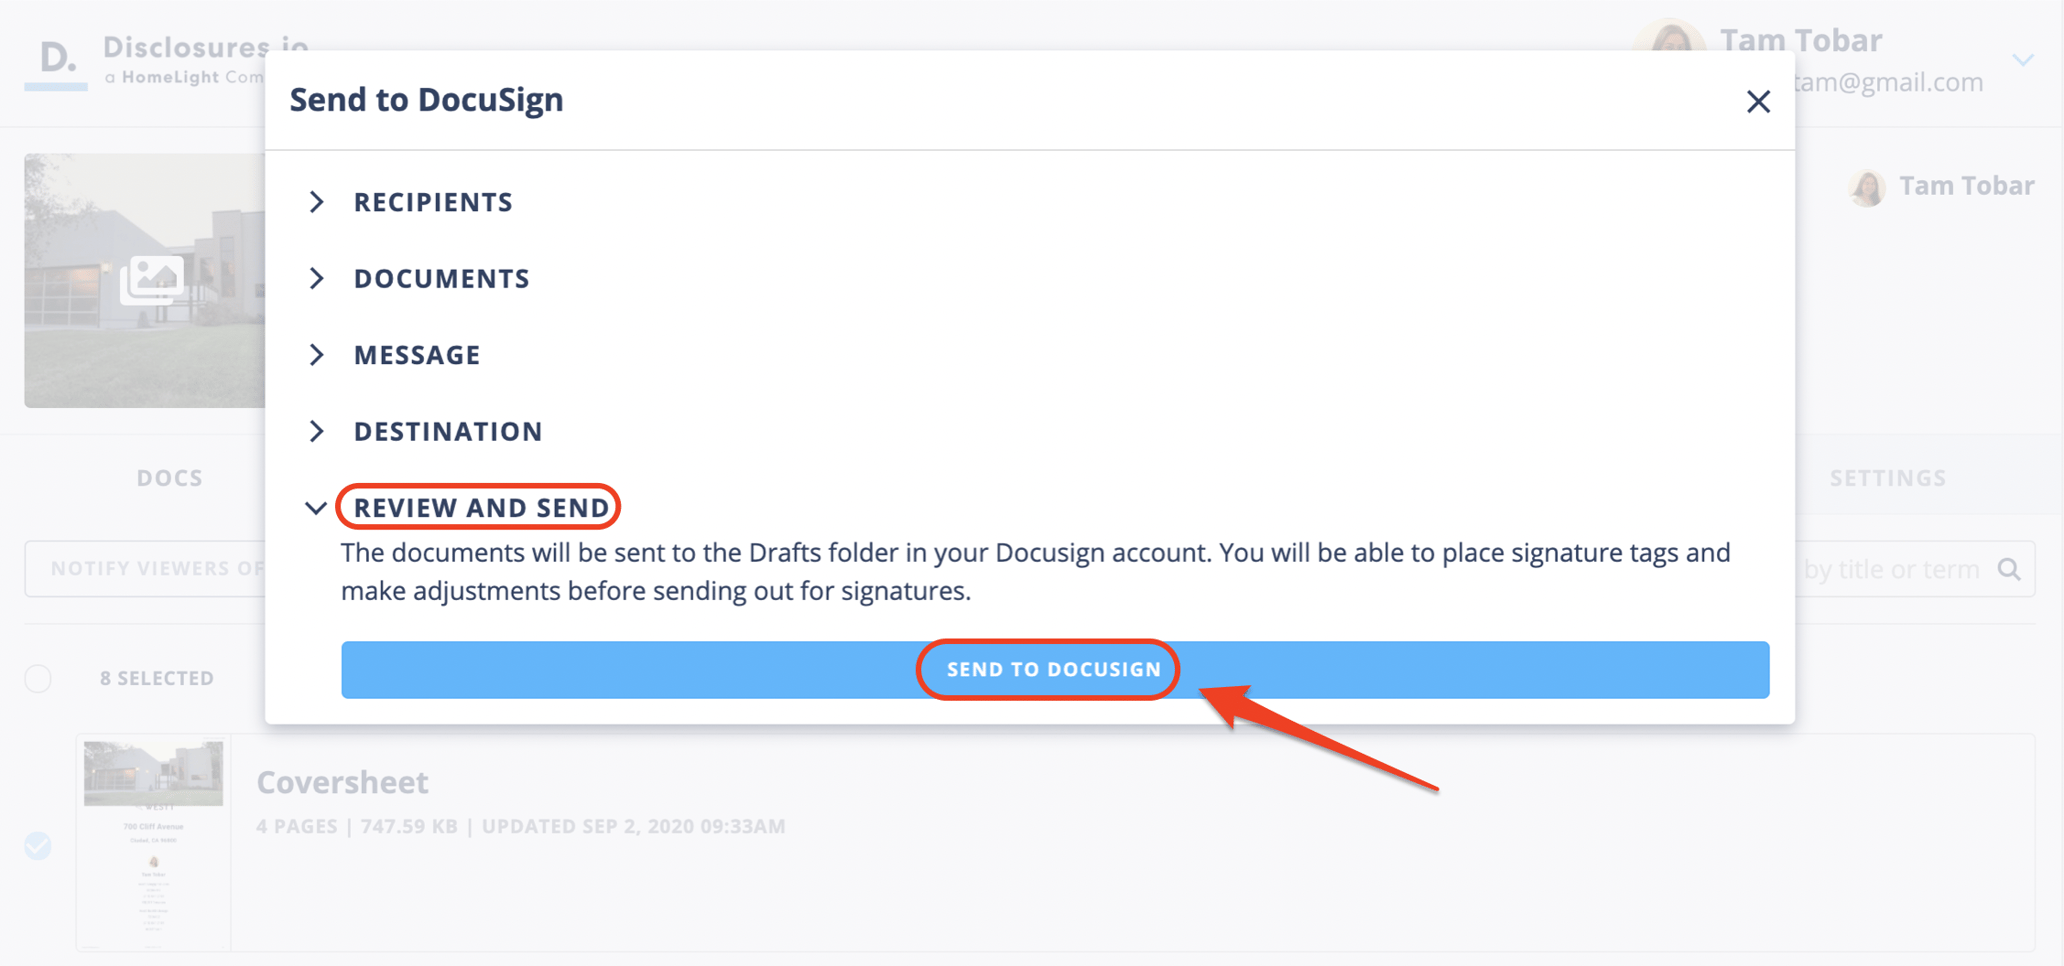Open the property photo gallery icon
The width and height of the screenshot is (2064, 966).
[x=152, y=279]
